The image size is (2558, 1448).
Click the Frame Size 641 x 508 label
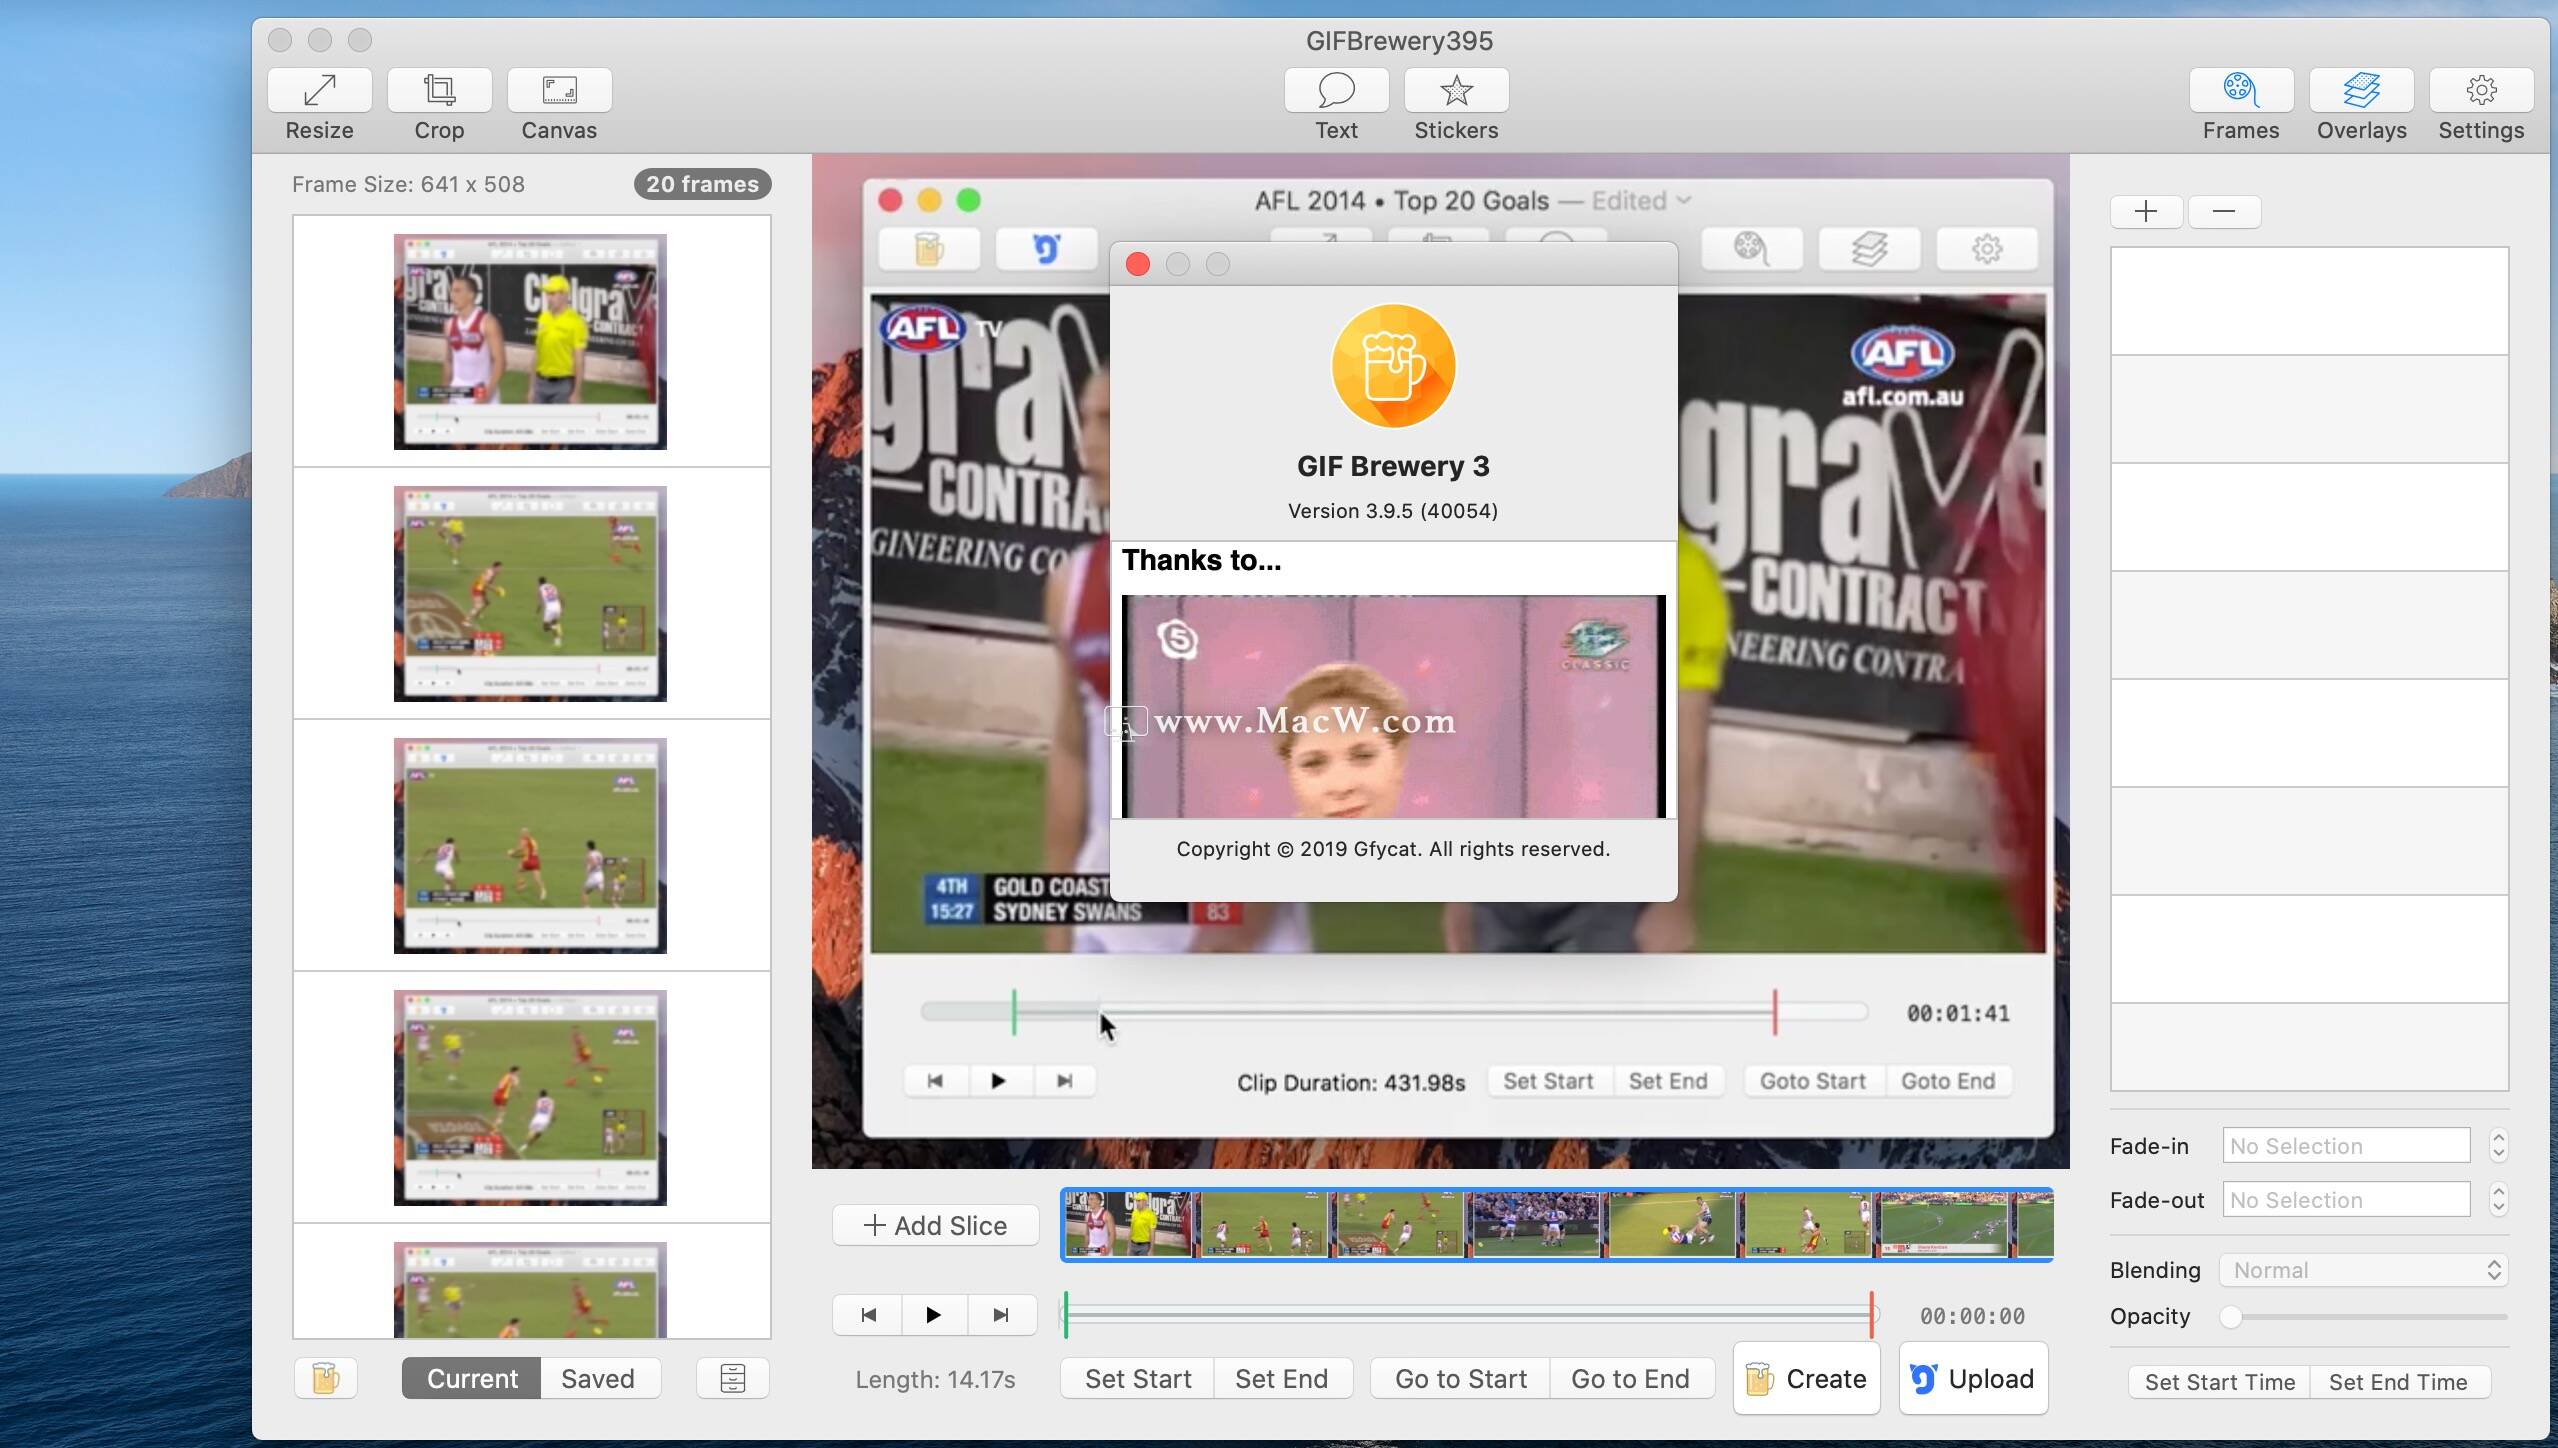[408, 184]
